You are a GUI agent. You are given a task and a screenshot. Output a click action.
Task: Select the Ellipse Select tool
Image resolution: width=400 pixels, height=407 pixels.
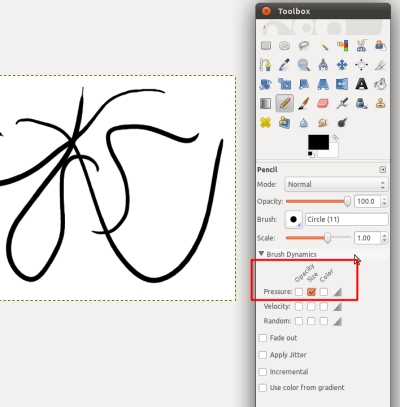(284, 45)
